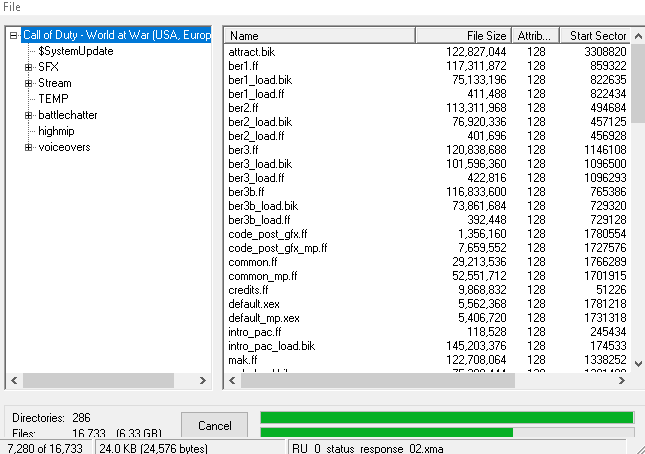Viewport: 645px width, 454px height.
Task: Click the file list horizontal scrollbar thumb
Action: pyautogui.click(x=378, y=380)
